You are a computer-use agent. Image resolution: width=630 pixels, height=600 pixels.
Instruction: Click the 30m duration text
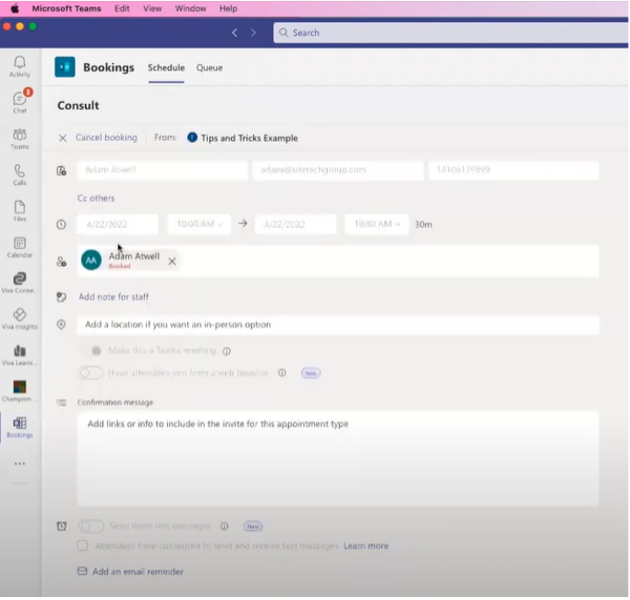[423, 225]
